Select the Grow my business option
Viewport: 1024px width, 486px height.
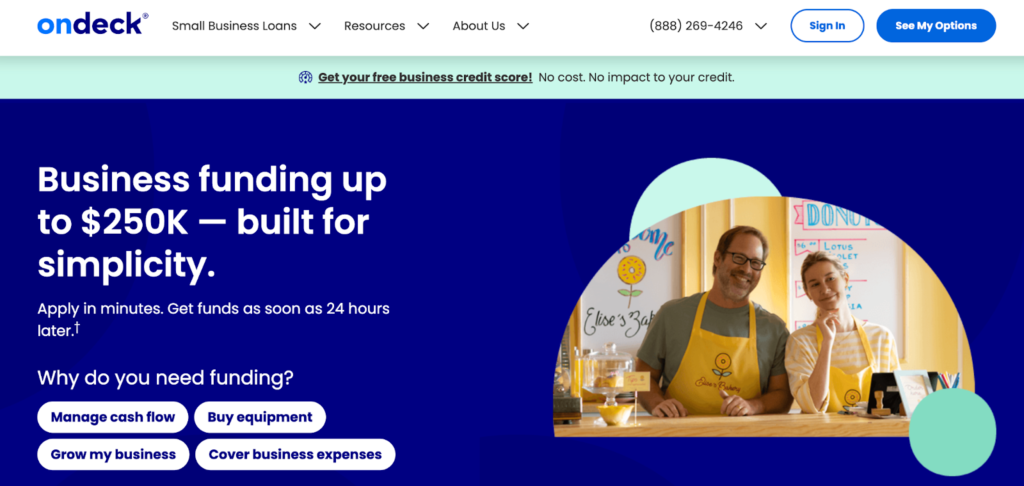point(113,454)
